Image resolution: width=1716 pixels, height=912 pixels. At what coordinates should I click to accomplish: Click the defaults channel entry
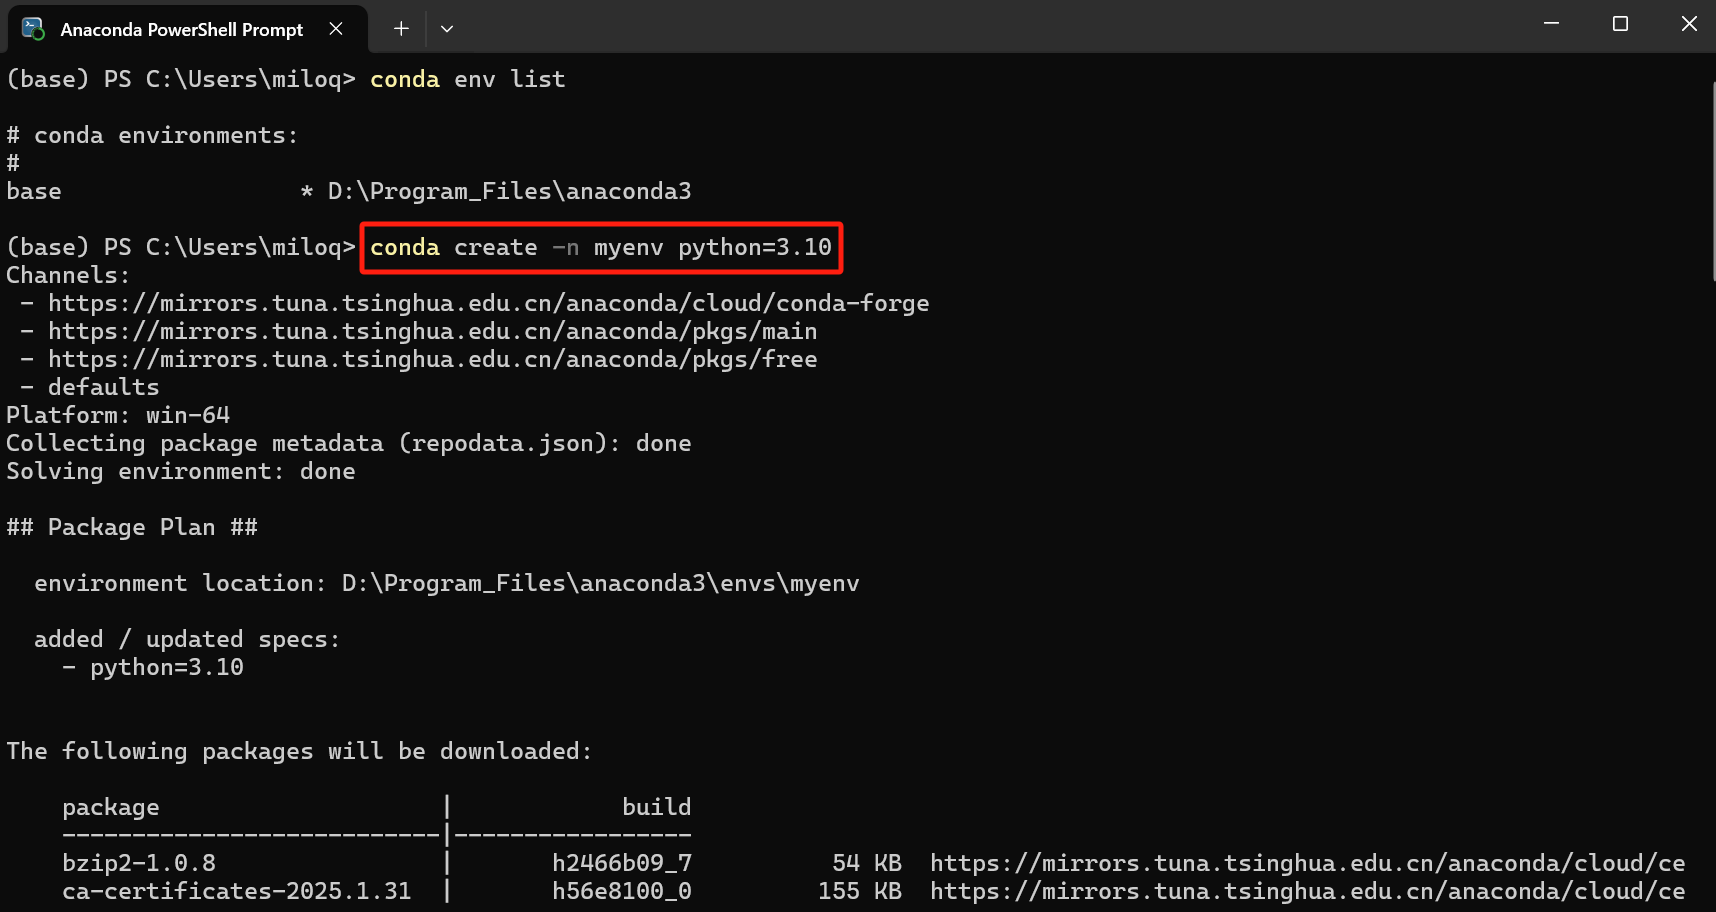[103, 386]
